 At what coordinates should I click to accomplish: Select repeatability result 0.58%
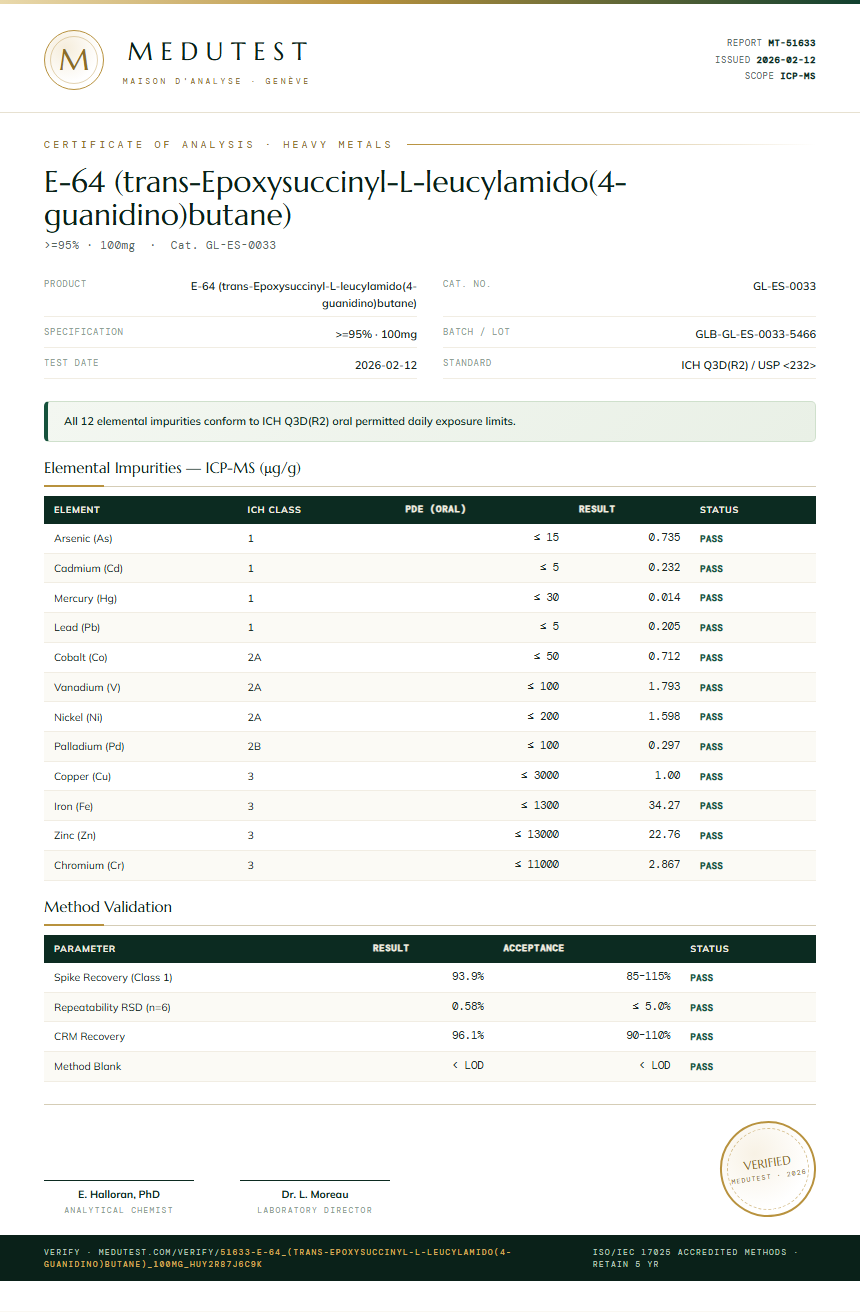468,1006
